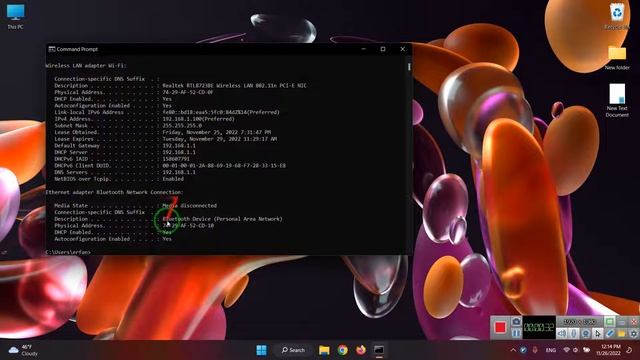
Task: Open the recordings folder from the recorder toolbar
Action: tap(622, 333)
